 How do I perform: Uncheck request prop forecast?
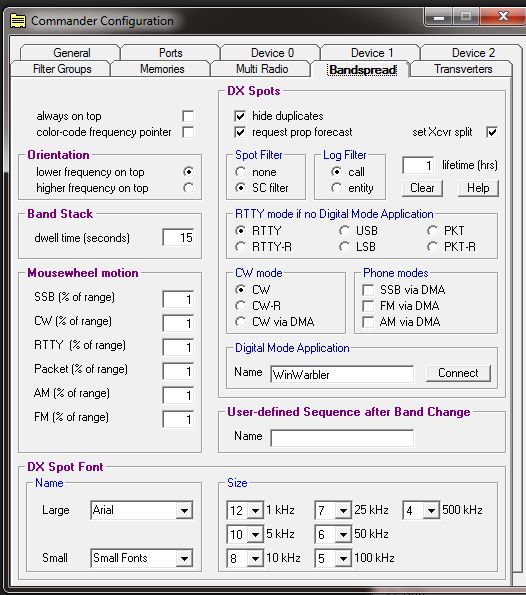[x=240, y=132]
